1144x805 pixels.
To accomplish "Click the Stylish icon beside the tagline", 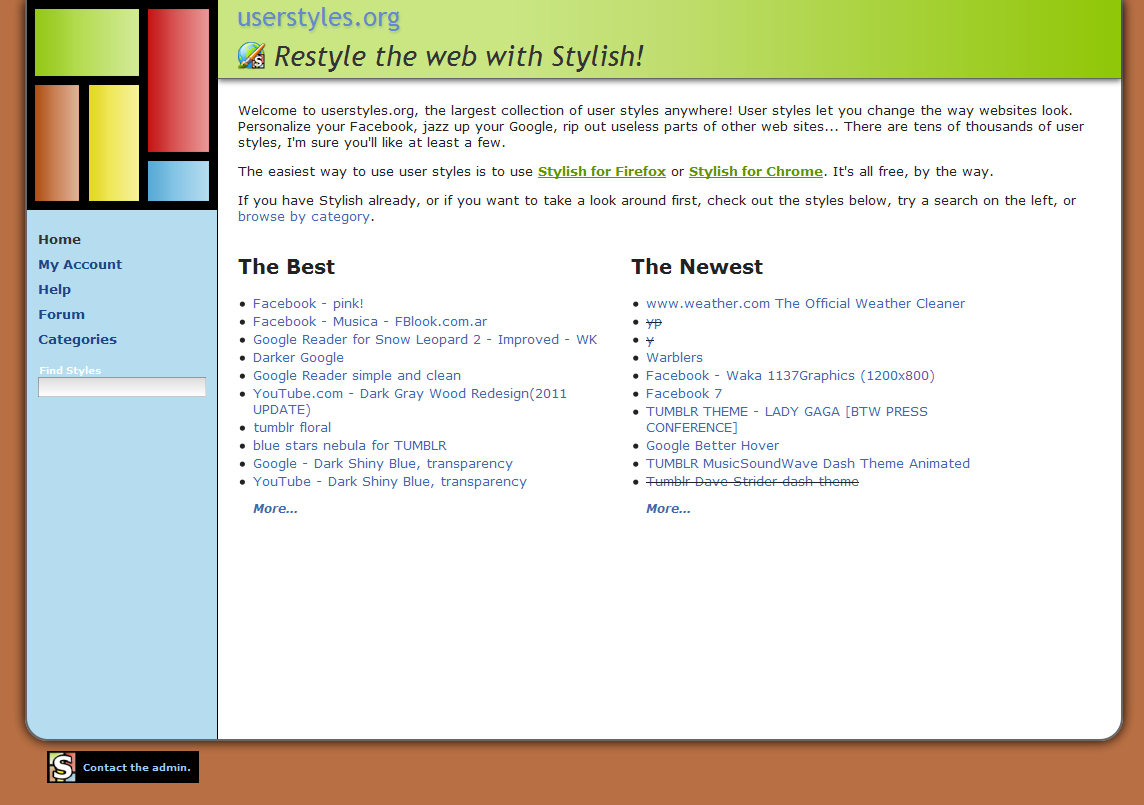I will tap(252, 56).
